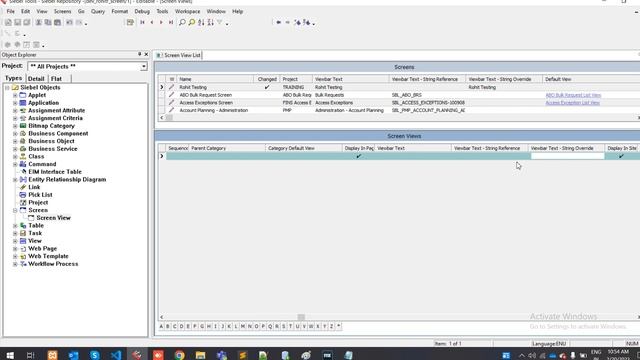Open the File menu
Screen dimensions: 640x360
coord(11,11)
